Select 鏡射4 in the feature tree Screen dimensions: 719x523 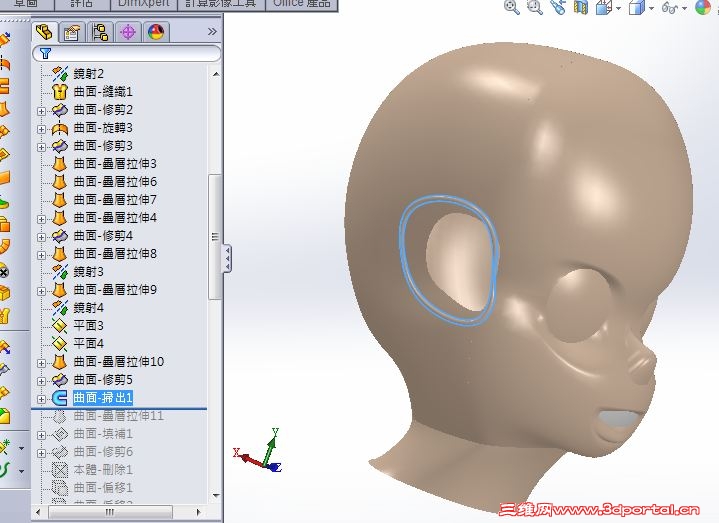tap(88, 308)
